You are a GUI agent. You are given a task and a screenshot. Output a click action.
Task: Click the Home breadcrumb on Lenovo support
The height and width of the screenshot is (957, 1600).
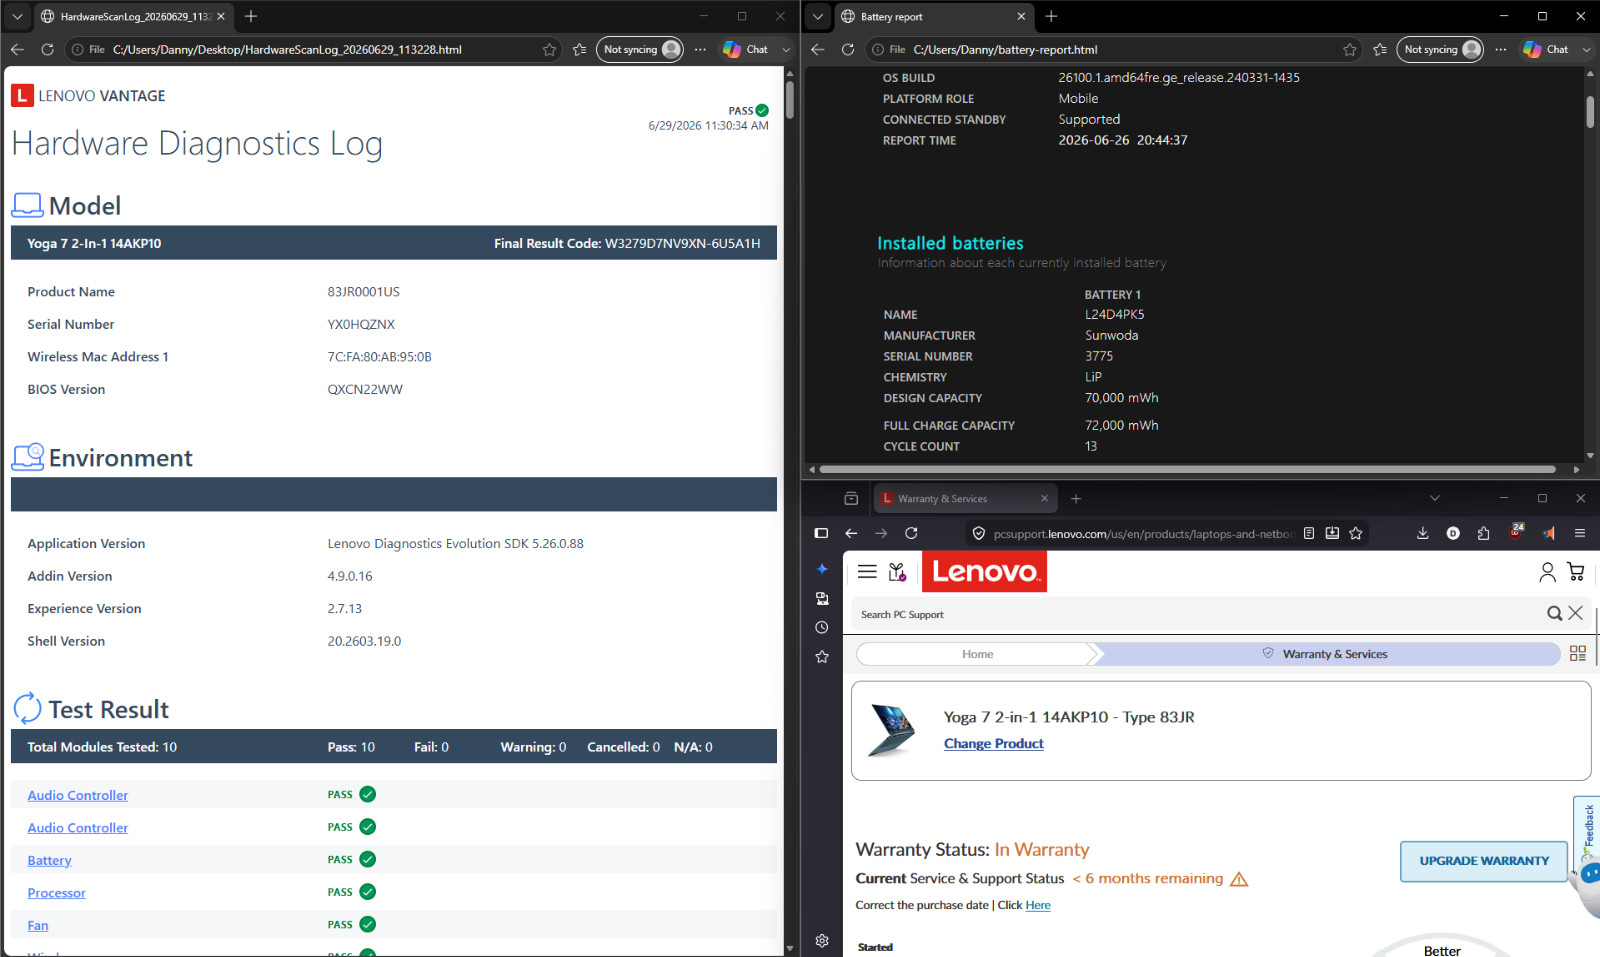pos(977,654)
